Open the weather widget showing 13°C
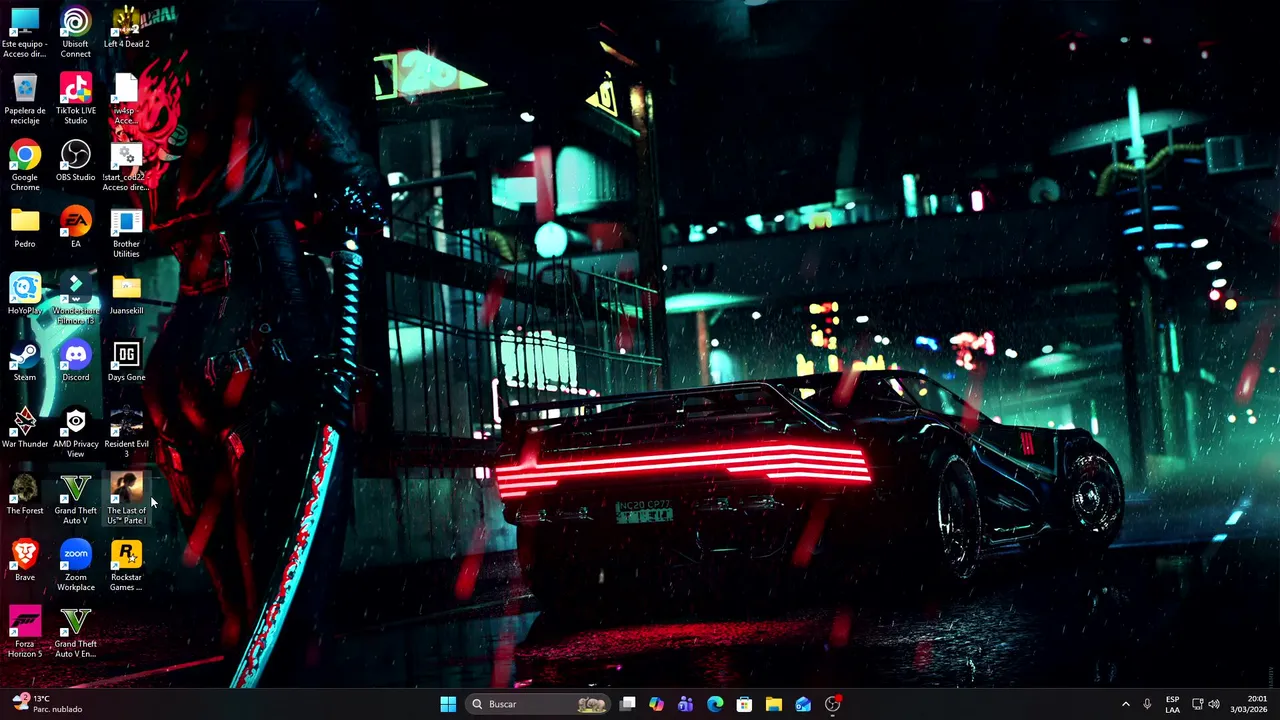 click(45, 704)
